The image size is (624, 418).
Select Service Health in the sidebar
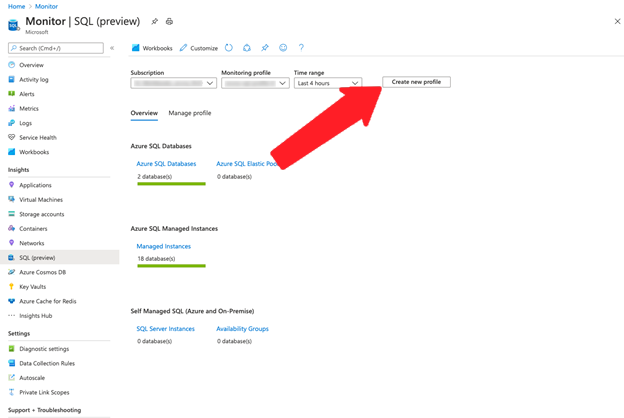click(x=38, y=137)
